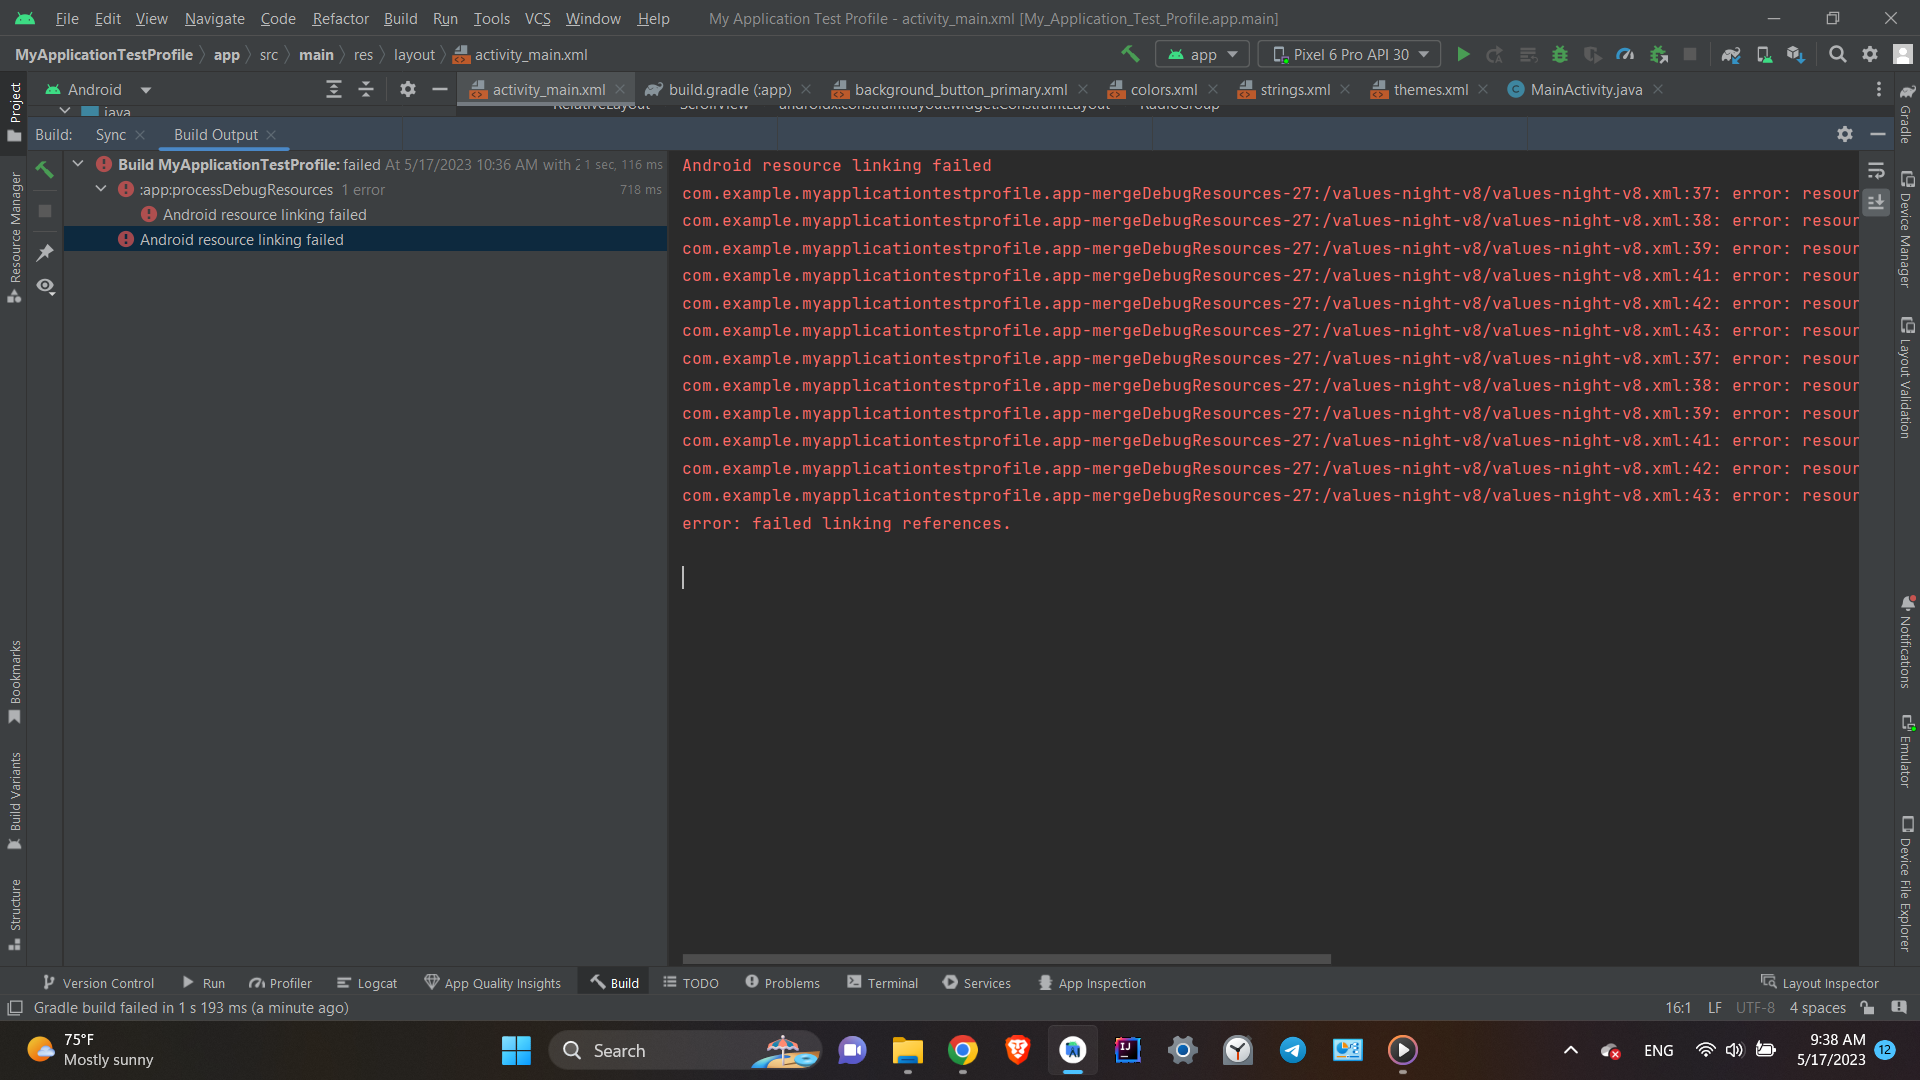Open the Profile app gauge icon
Image resolution: width=1920 pixels, height=1080 pixels.
[x=1625, y=54]
